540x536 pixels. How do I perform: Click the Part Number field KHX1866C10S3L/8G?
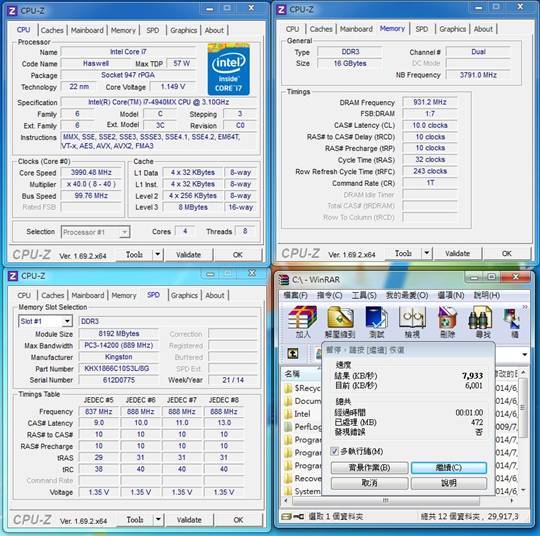117,368
